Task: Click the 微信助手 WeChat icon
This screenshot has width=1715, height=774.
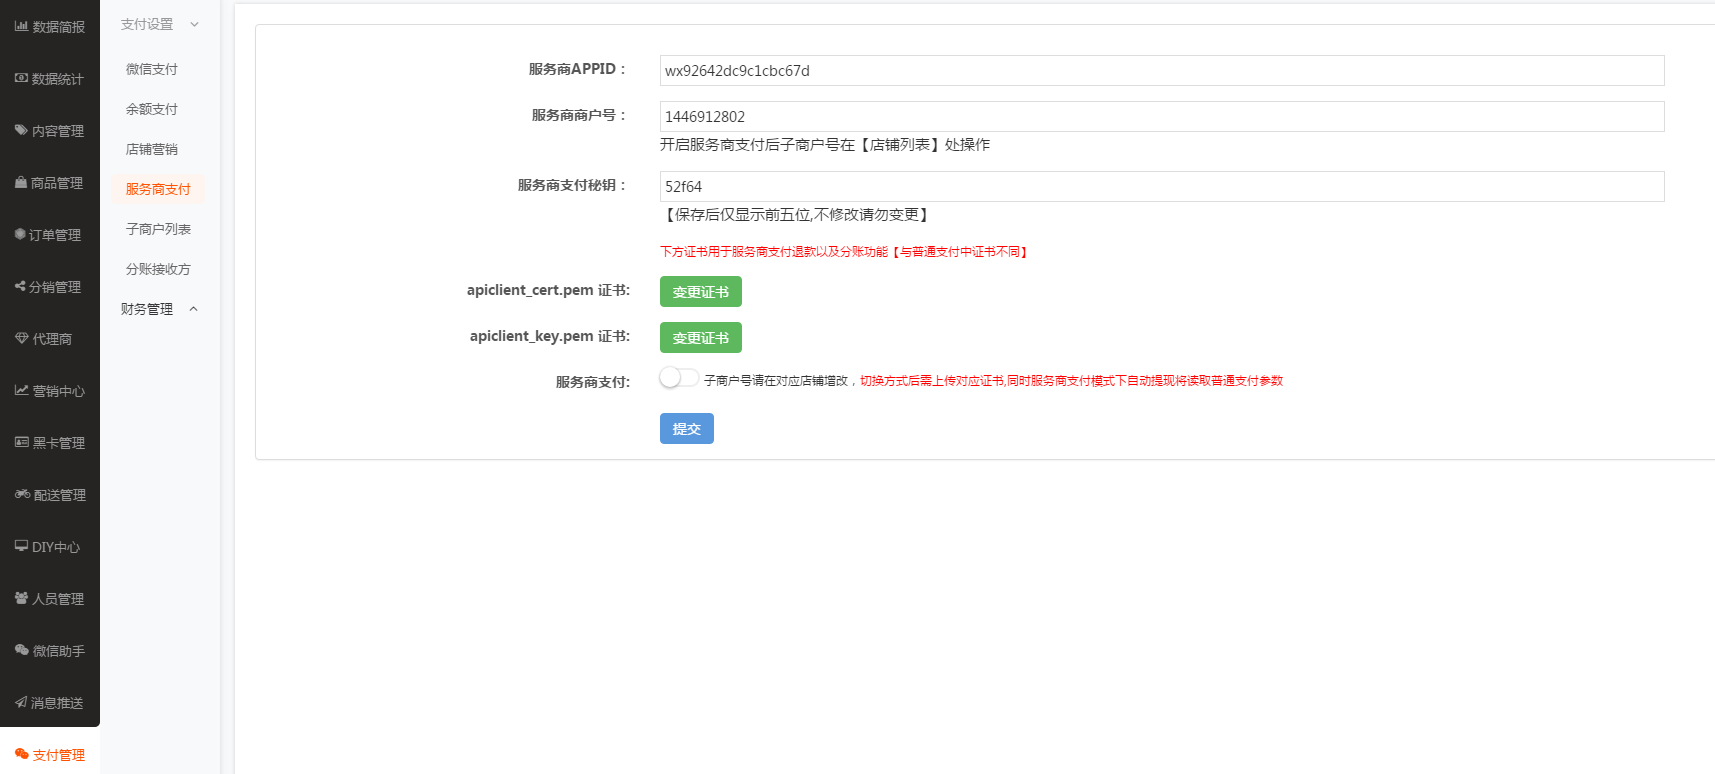Action: pyautogui.click(x=22, y=651)
